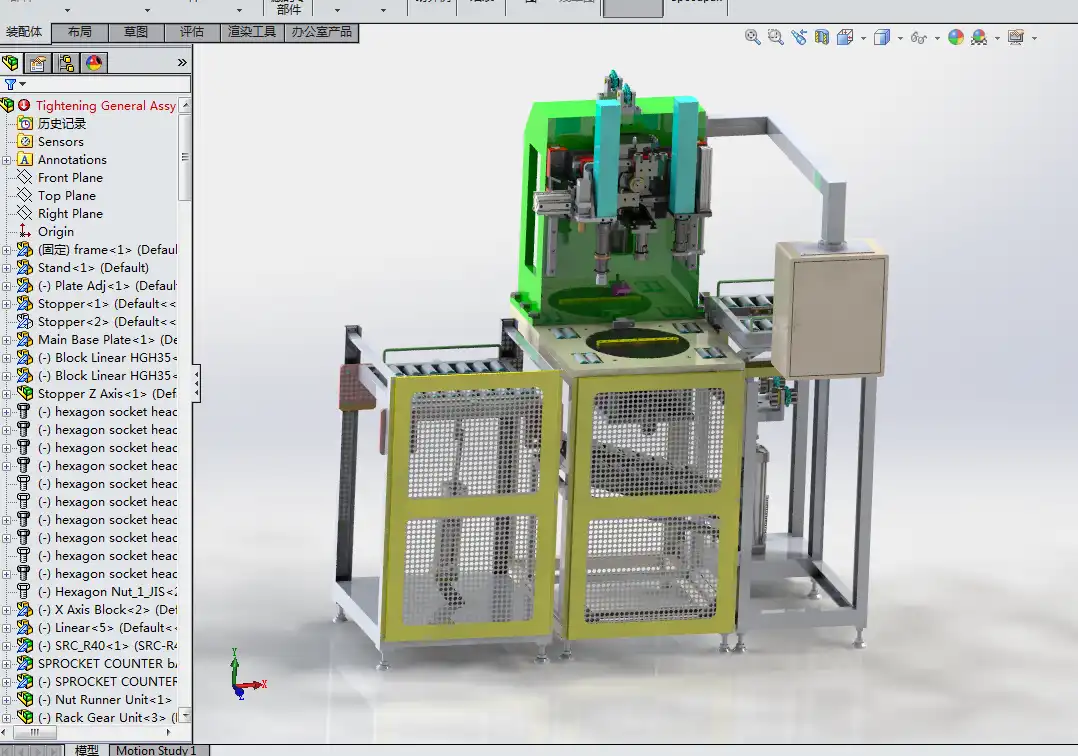
Task: Open Hide/Show Items dropdown arrow
Action: [x=937, y=38]
